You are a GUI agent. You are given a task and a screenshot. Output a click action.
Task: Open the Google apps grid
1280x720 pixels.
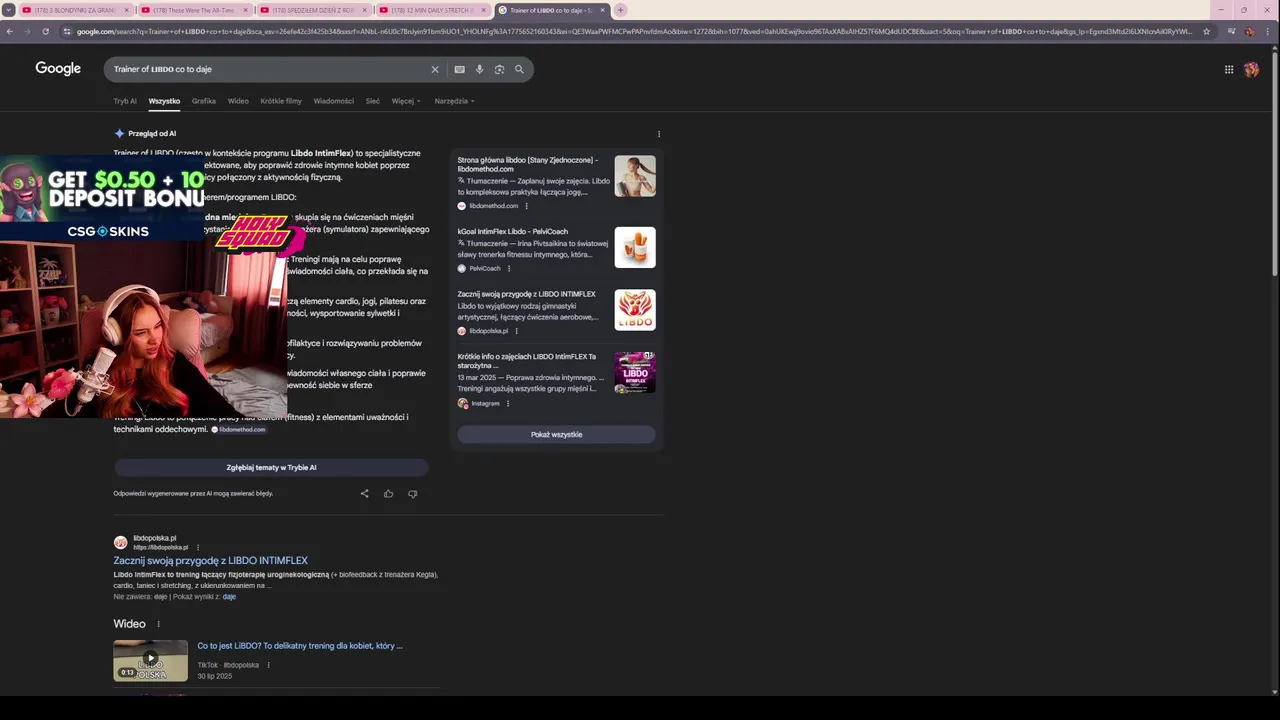[x=1229, y=69]
